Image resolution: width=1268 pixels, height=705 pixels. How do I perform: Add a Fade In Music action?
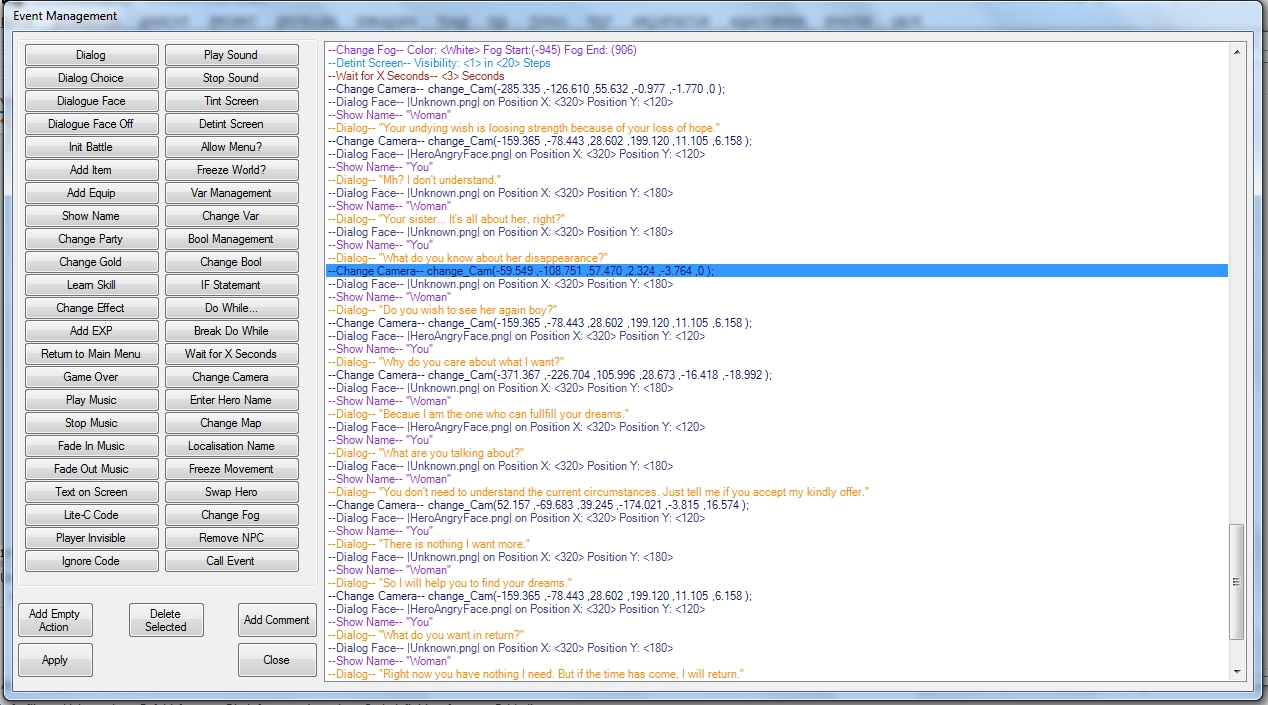[x=91, y=446]
